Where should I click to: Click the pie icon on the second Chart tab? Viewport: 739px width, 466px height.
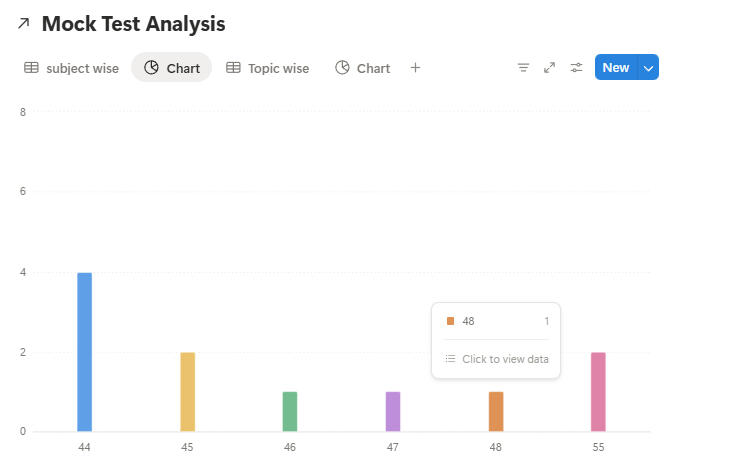tap(342, 68)
